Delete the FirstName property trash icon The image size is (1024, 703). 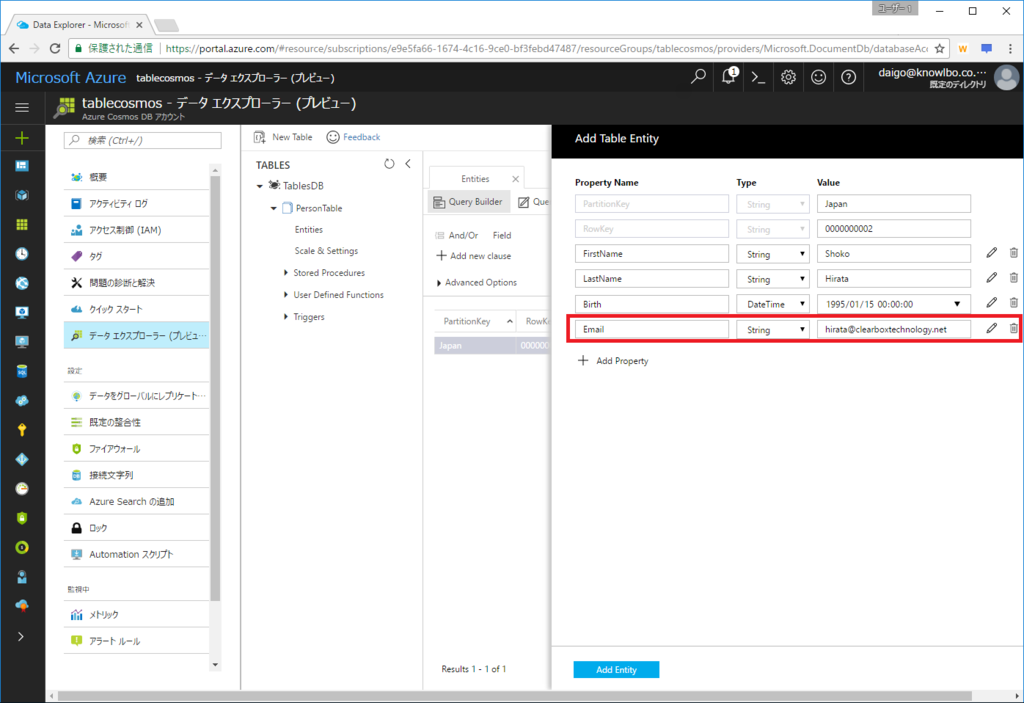pos(1014,253)
